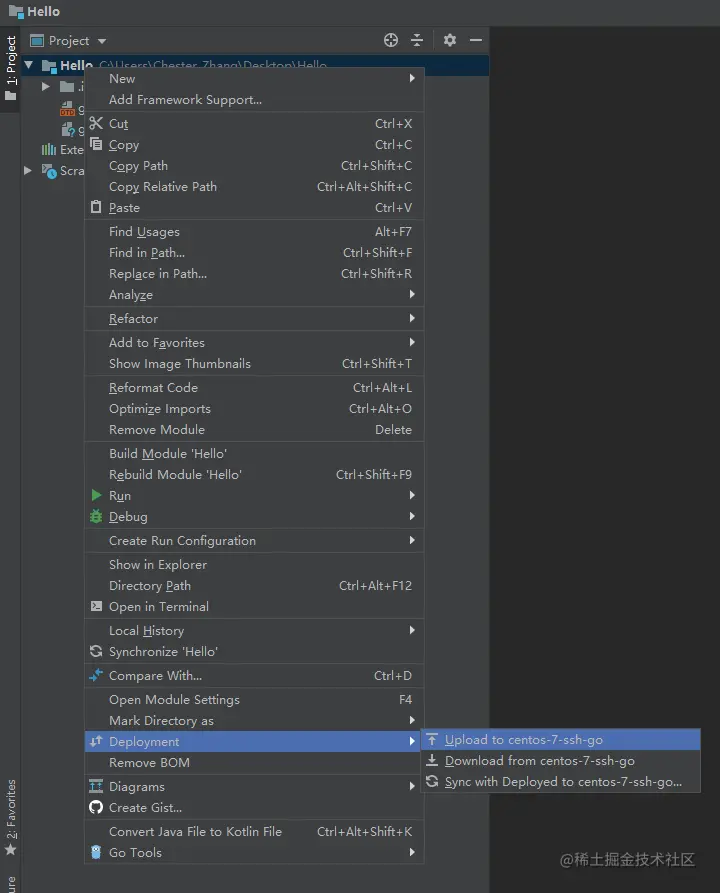The image size is (720, 893).
Task: Choose Optimize Imports
Action: click(254, 408)
